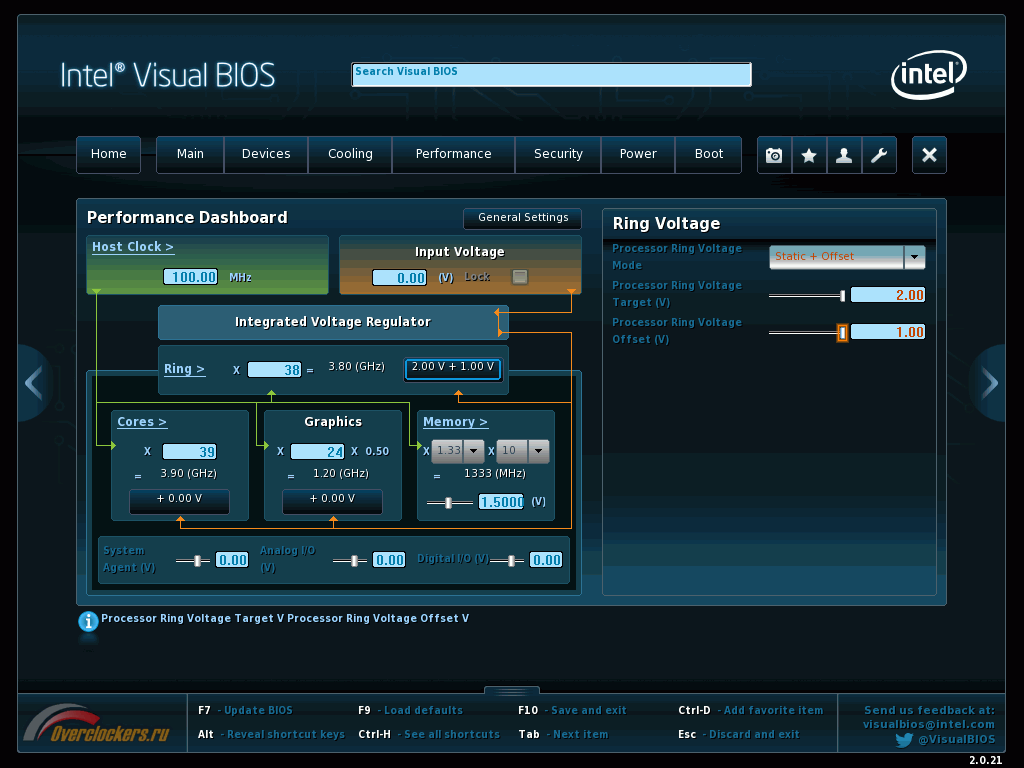The width and height of the screenshot is (1024, 768).
Task: Expand the bottom shortcut panel handle
Action: (x=512, y=690)
